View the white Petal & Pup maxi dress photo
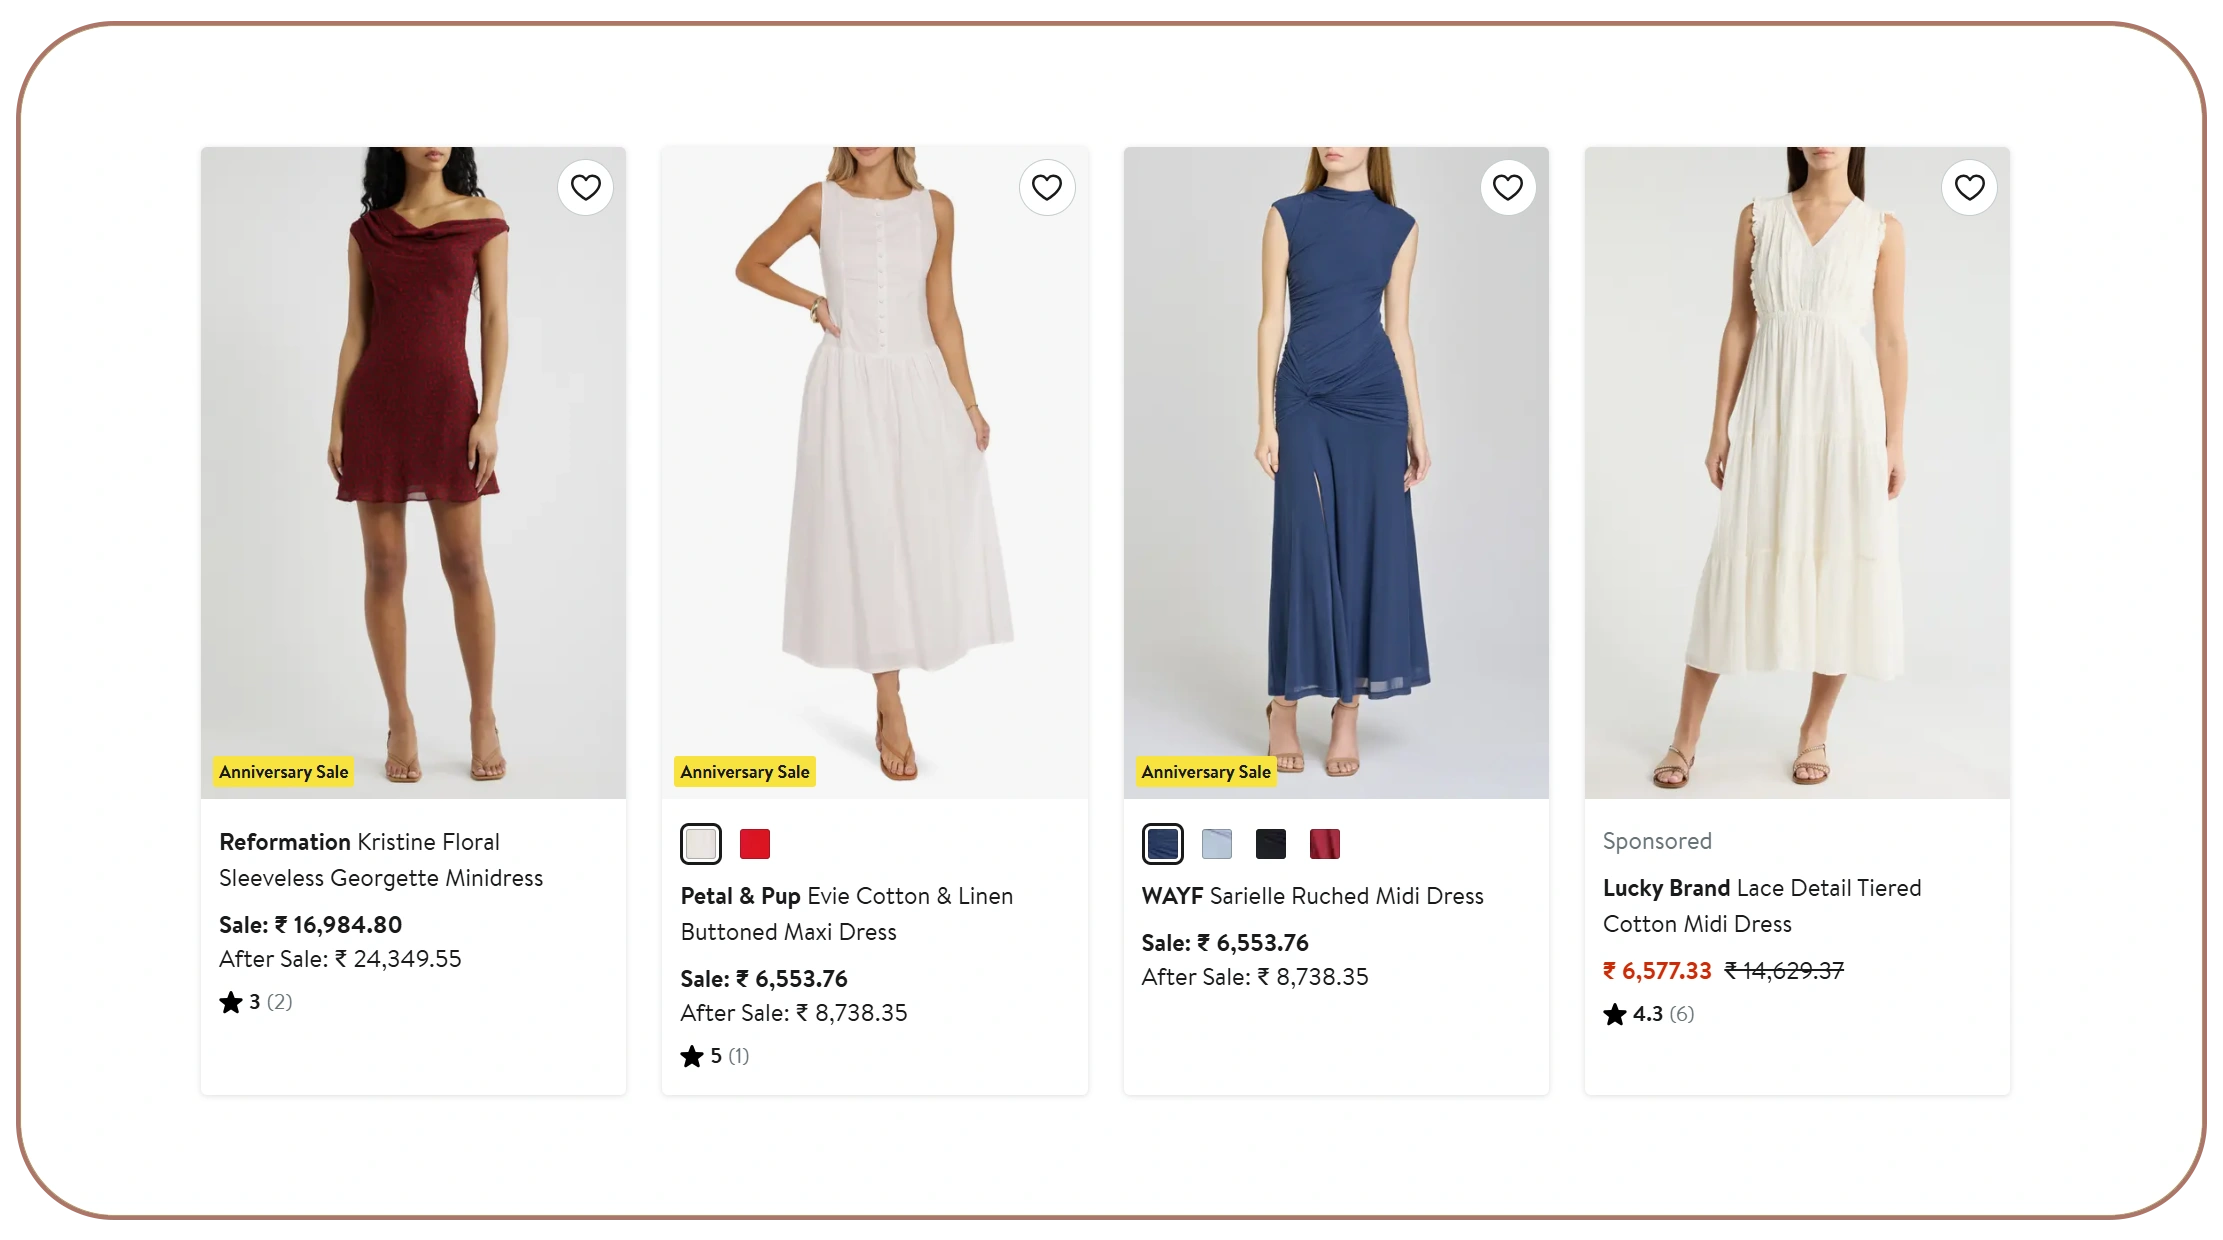The image size is (2223, 1240). pyautogui.click(x=875, y=472)
